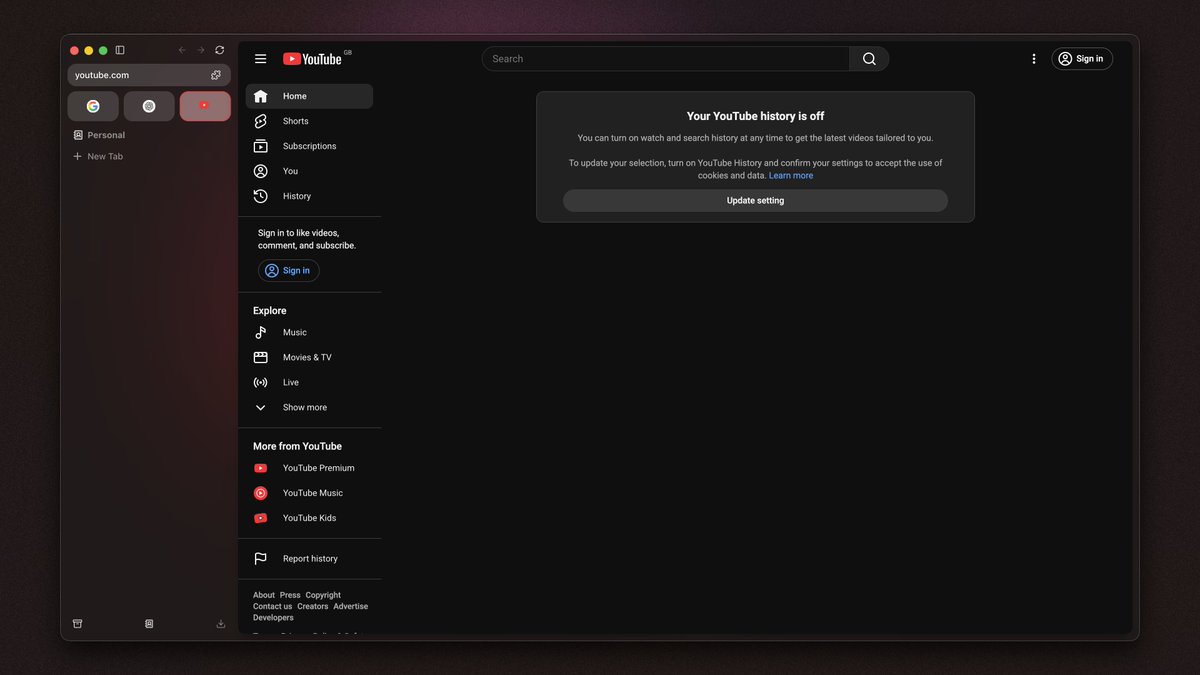Select Home in YouTube sidebar
This screenshot has width=1200, height=675.
[x=309, y=96]
